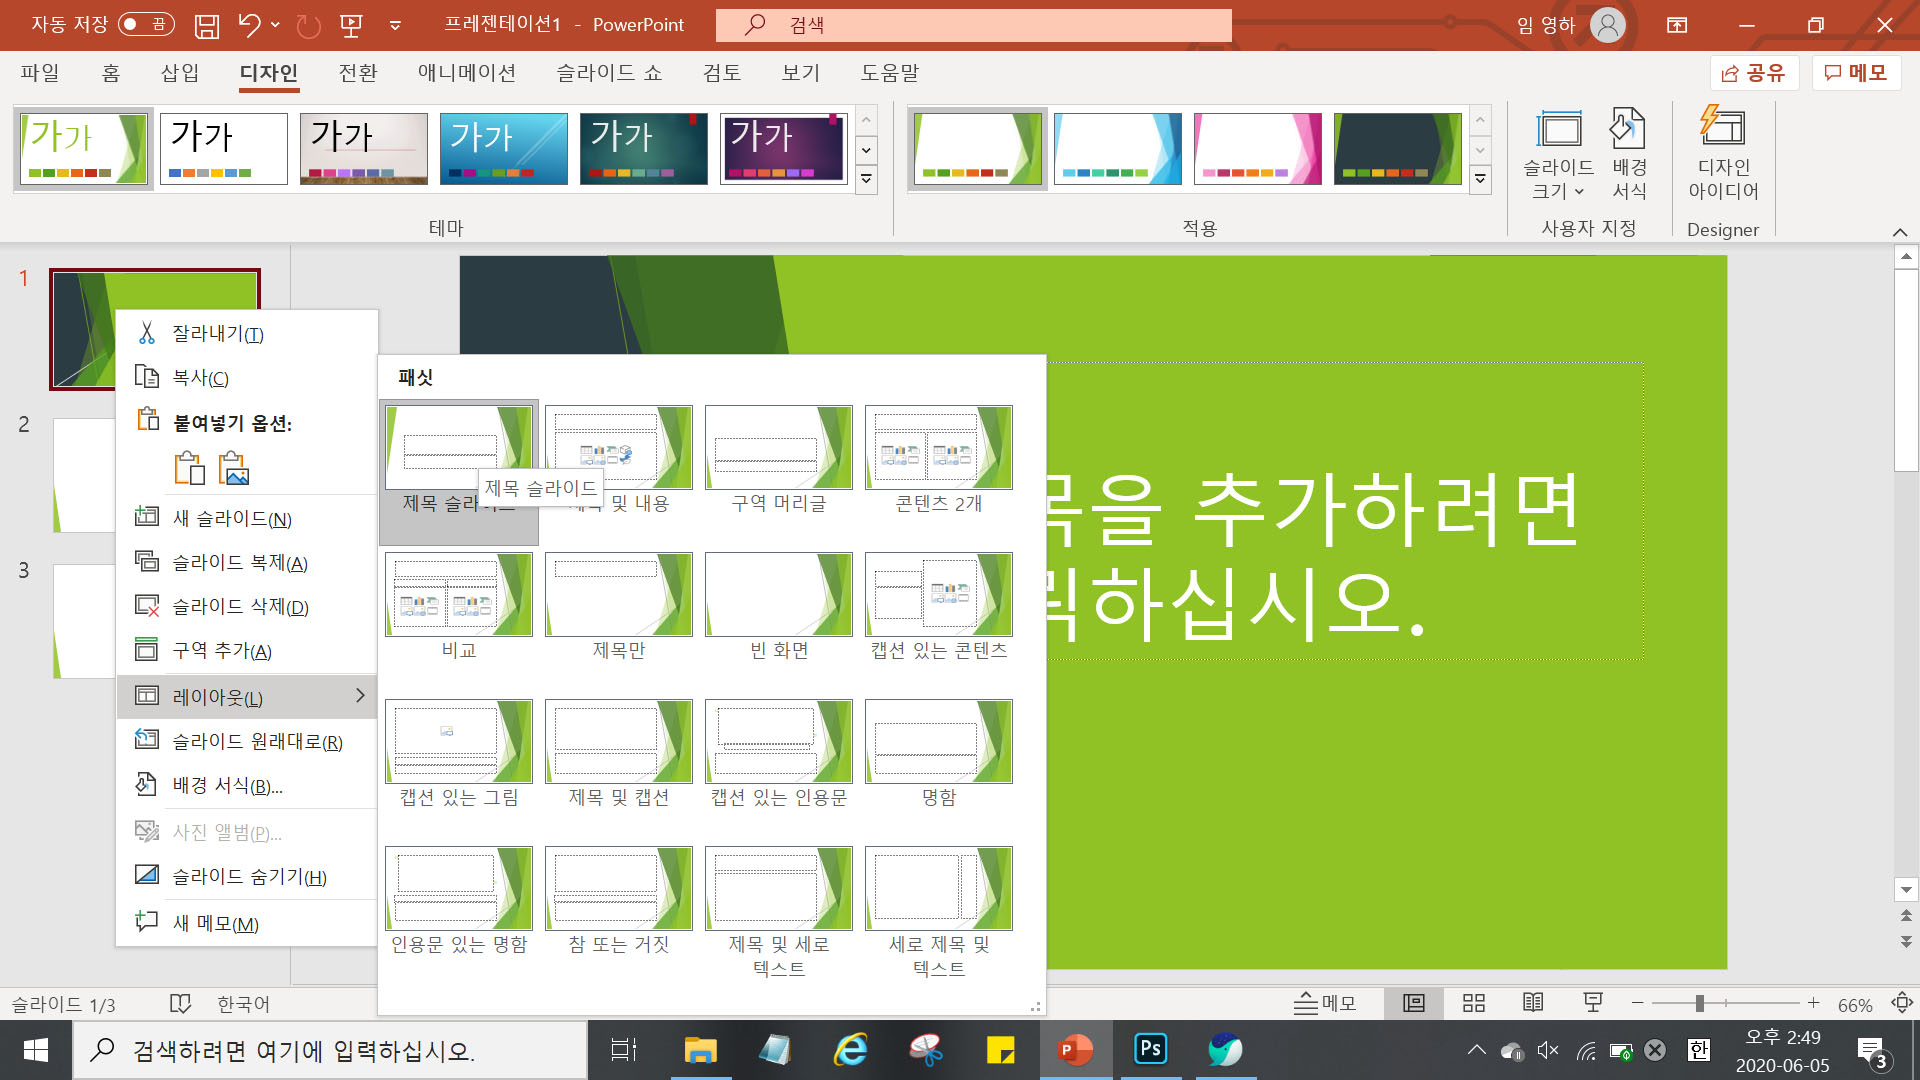This screenshot has height=1080, width=1920.
Task: Click keep-source-formatting paste option icon
Action: (x=189, y=468)
